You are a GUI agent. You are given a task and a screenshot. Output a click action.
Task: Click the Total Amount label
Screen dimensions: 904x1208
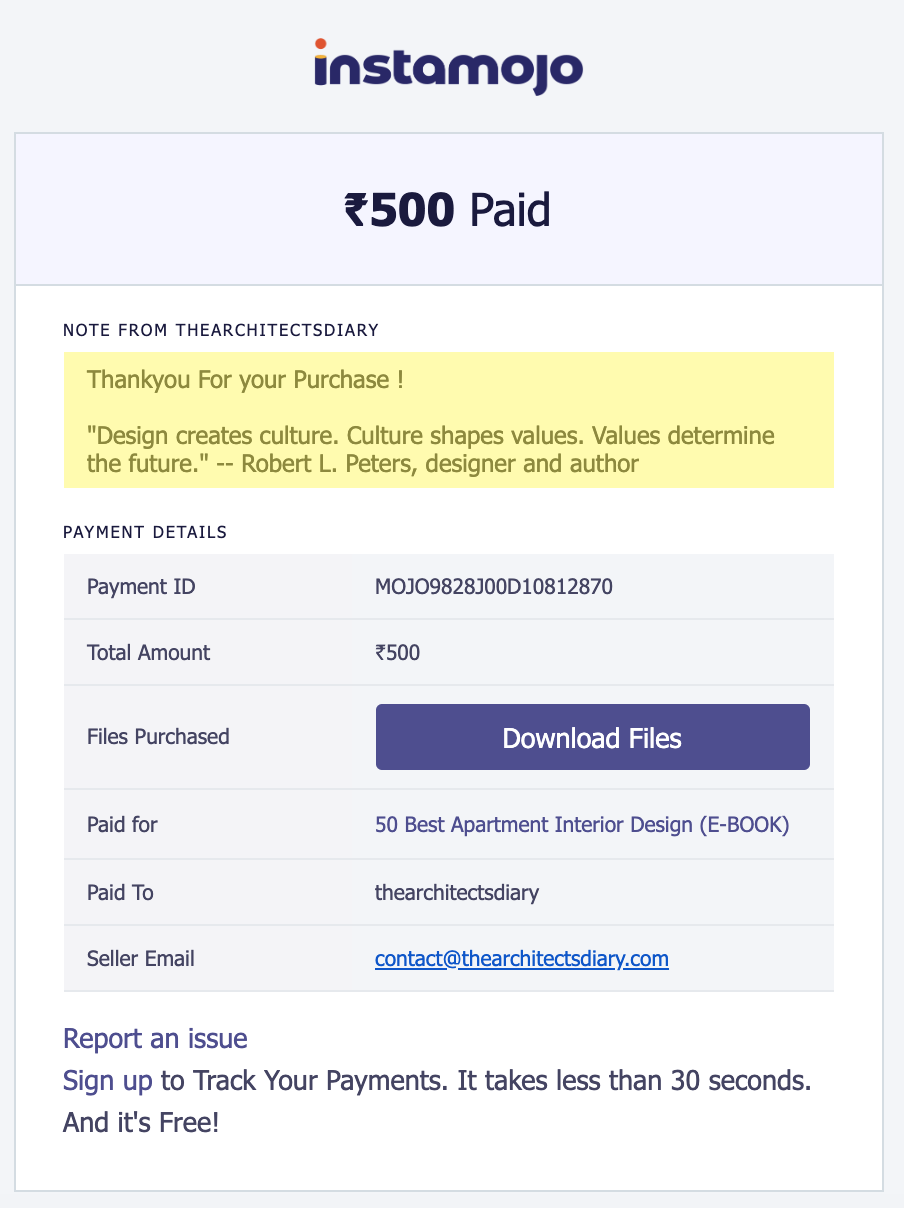[149, 653]
